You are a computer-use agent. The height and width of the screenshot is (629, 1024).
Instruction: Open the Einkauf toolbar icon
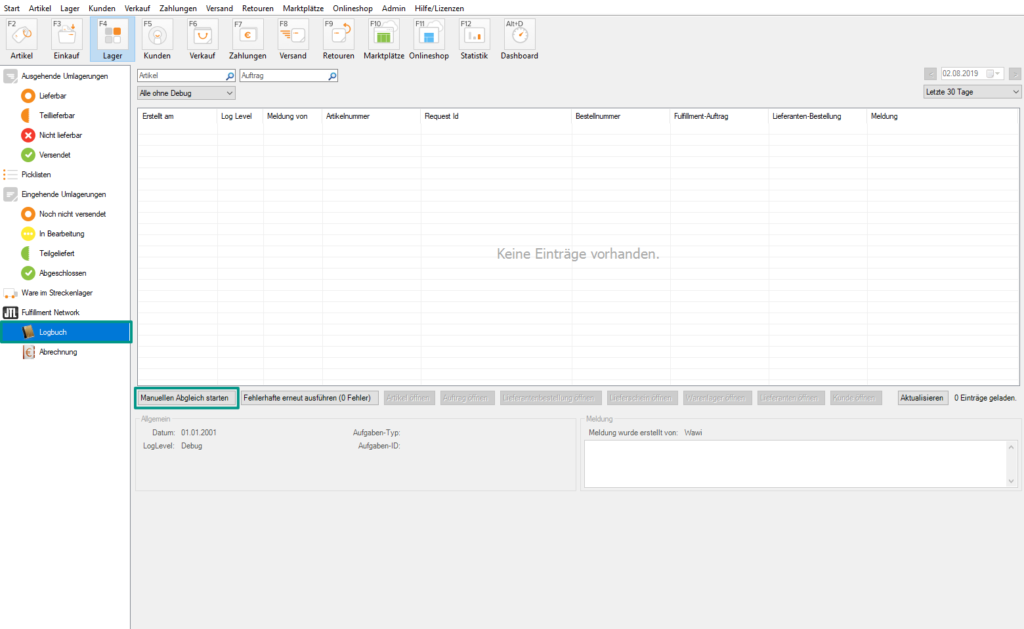(x=67, y=38)
